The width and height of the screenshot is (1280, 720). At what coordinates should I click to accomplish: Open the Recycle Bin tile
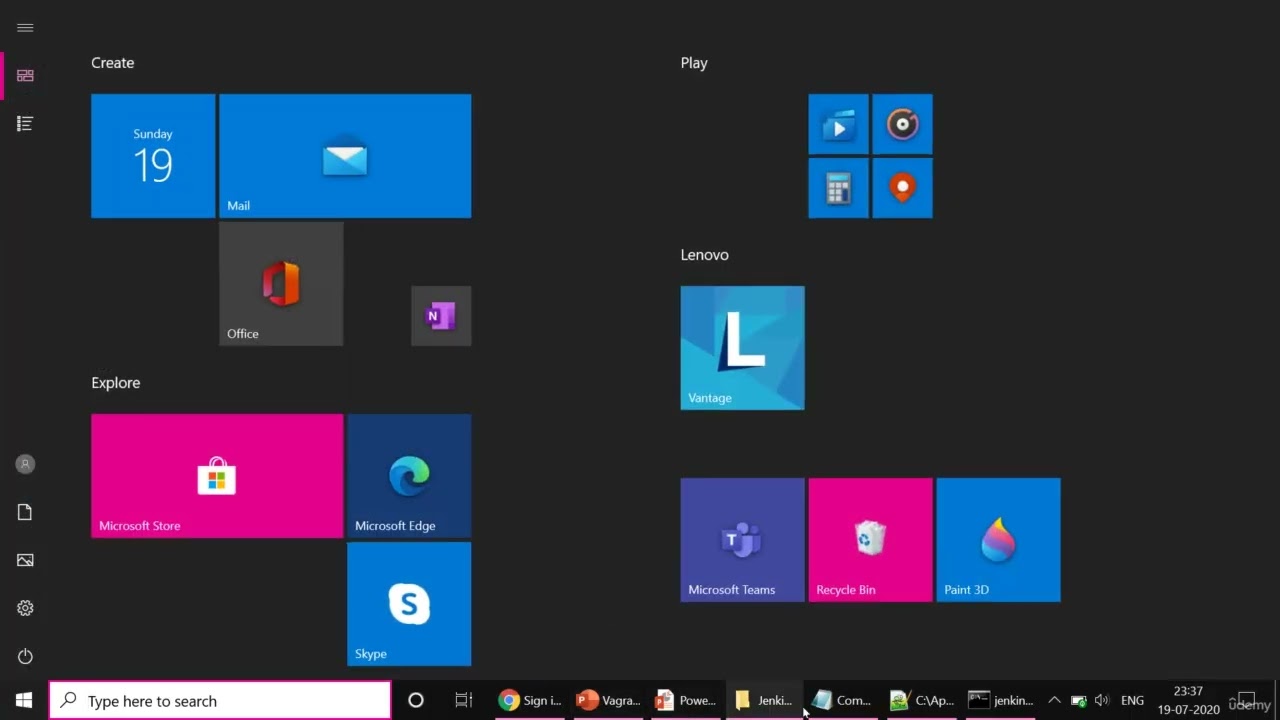pos(870,540)
